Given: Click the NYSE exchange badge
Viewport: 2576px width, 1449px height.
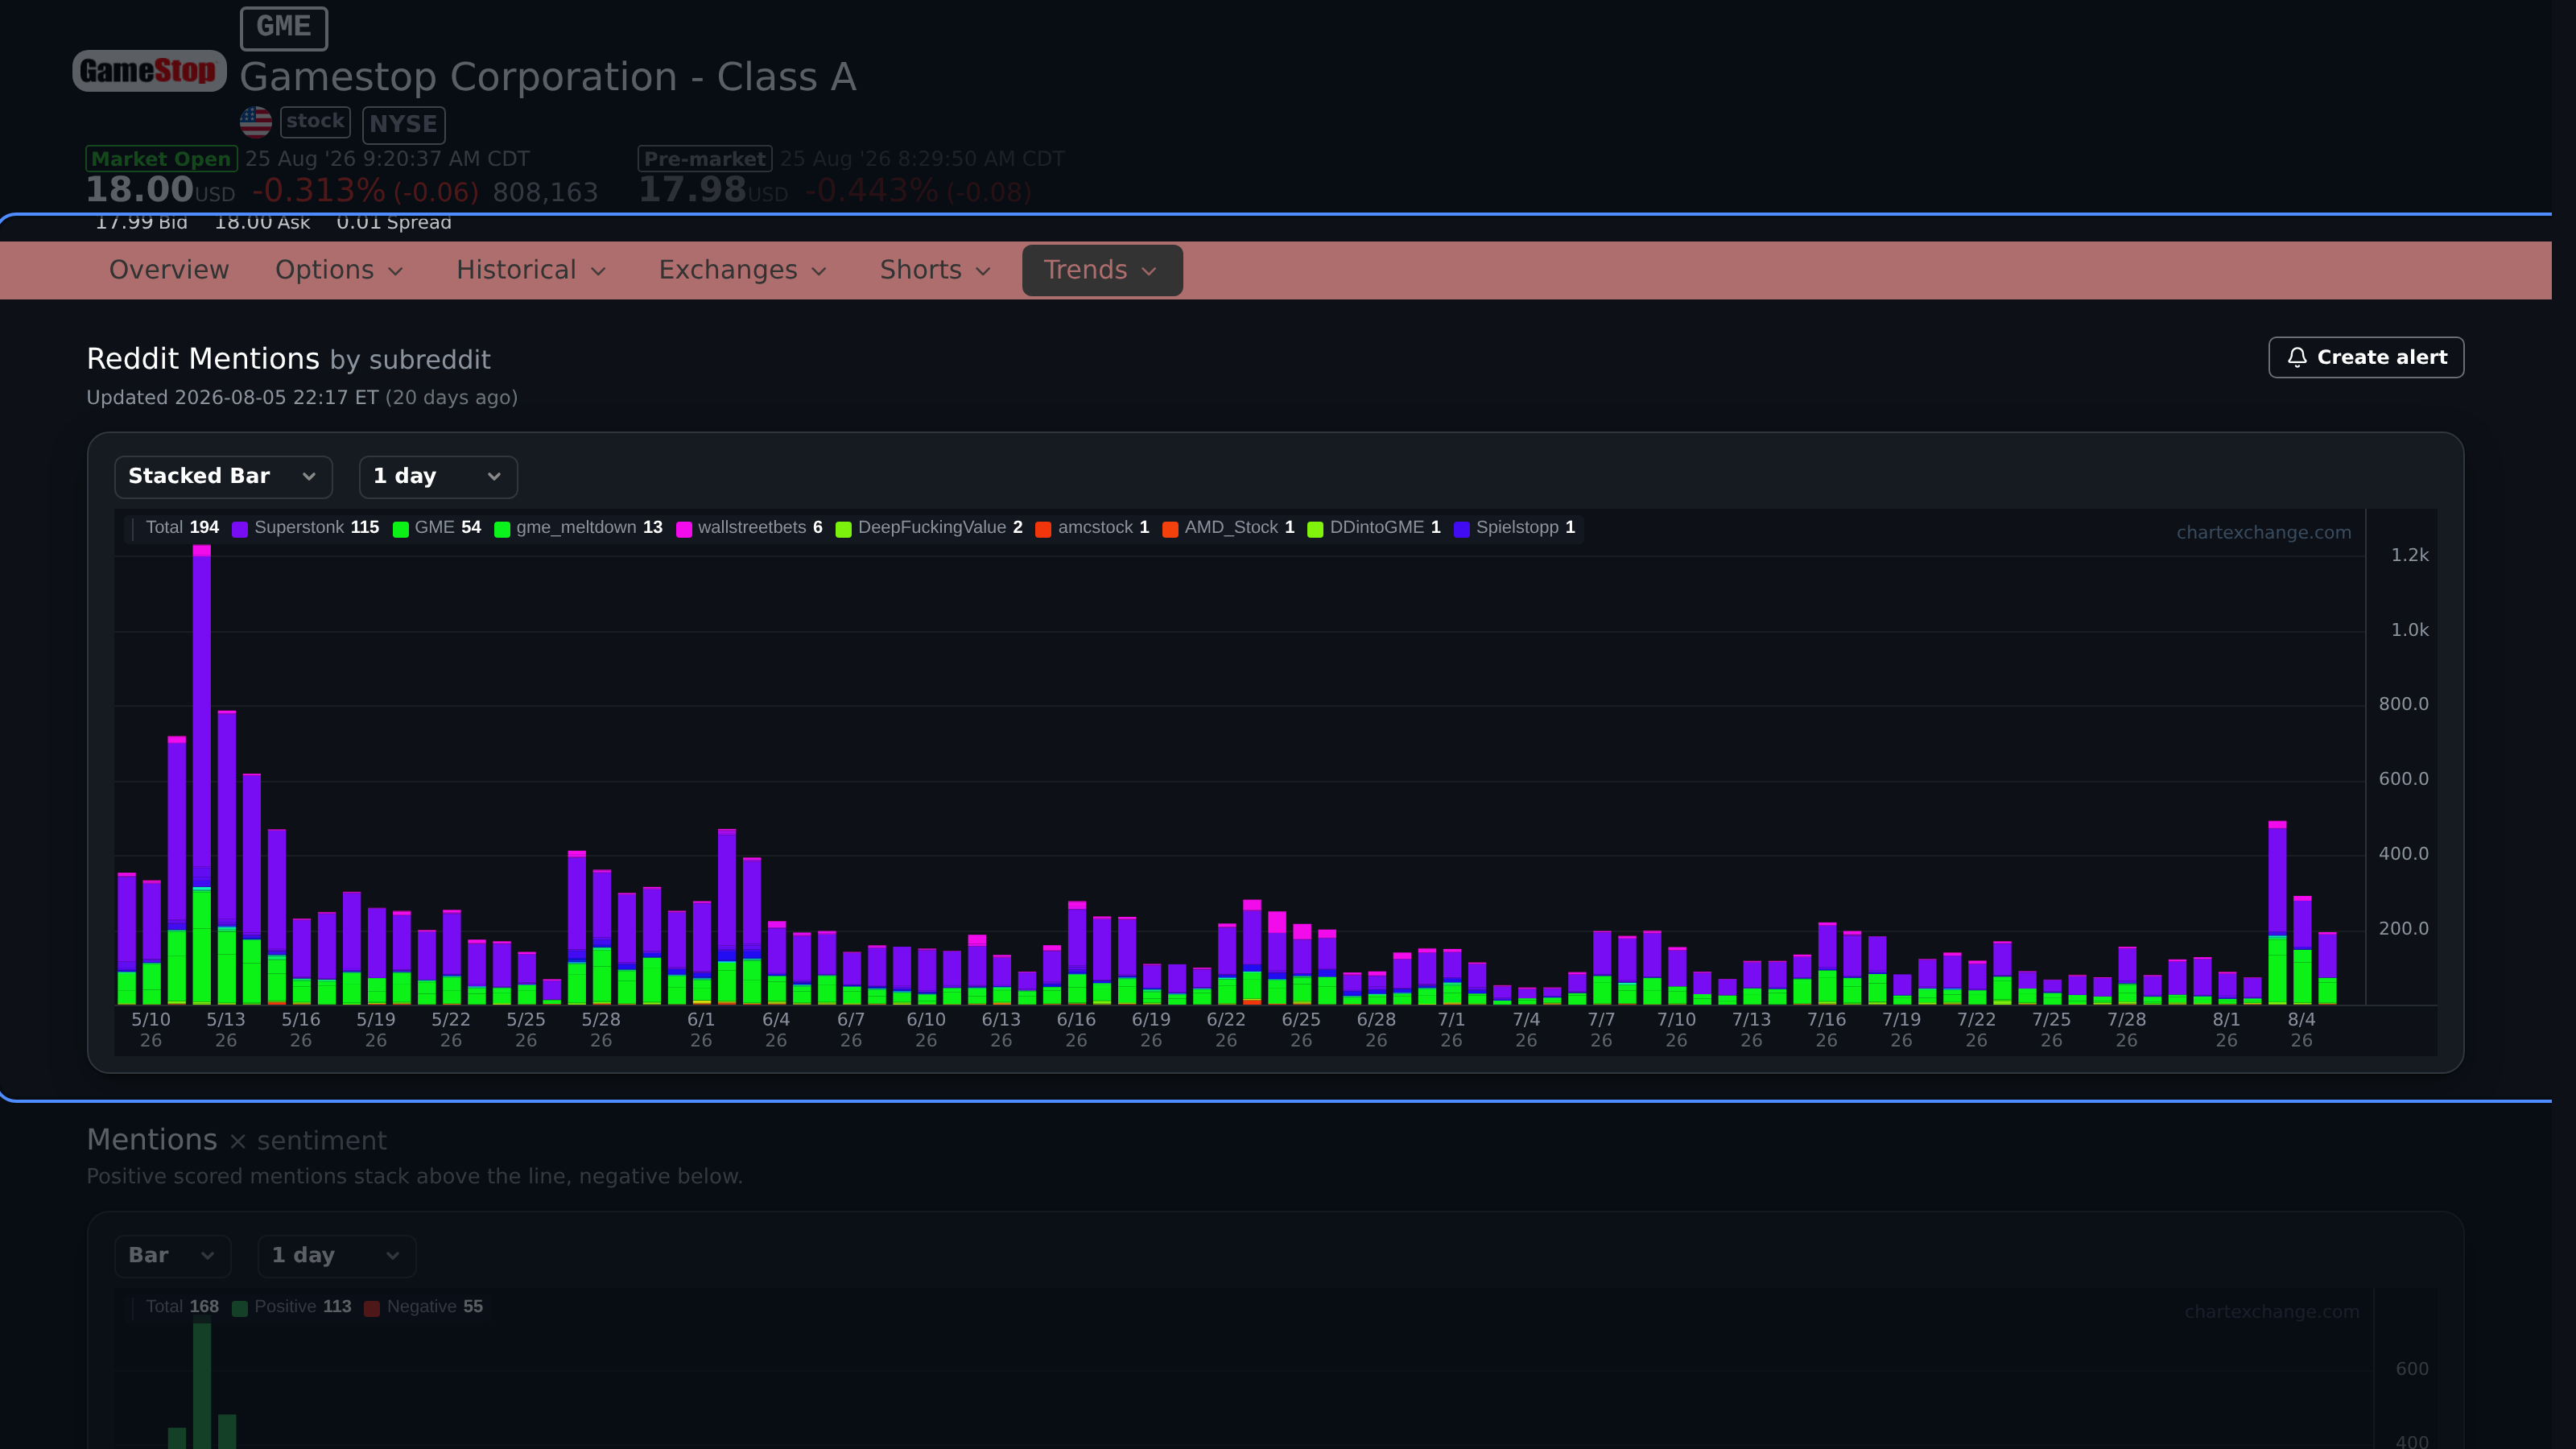Looking at the screenshot, I should tap(403, 124).
